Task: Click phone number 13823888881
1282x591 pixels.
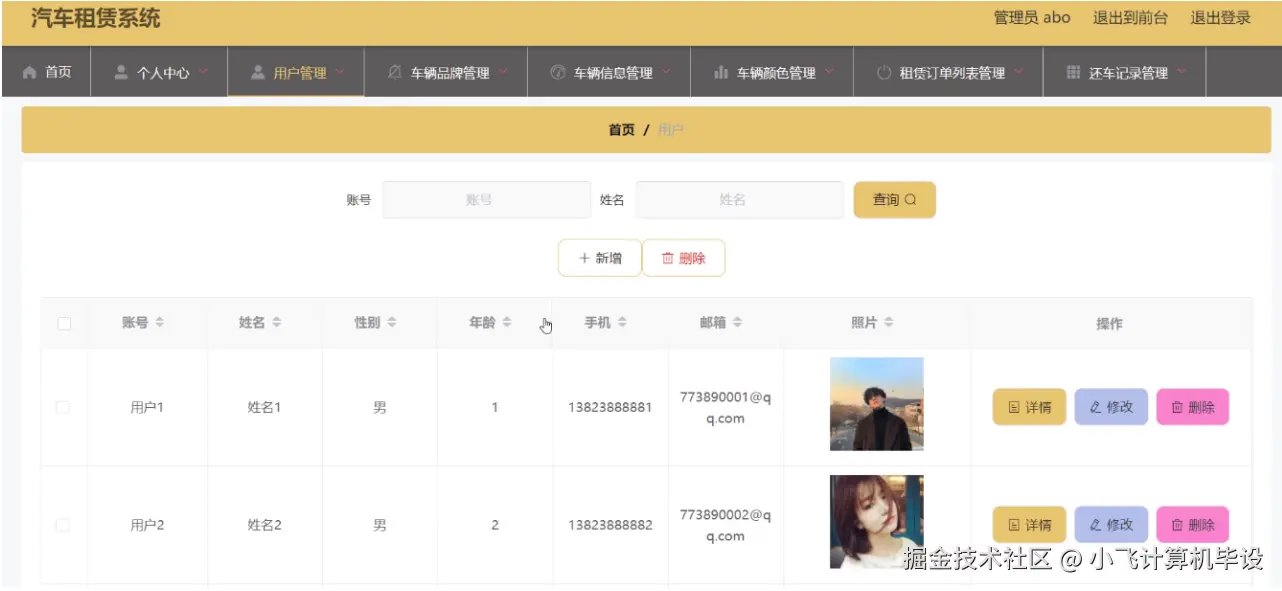Action: coord(610,408)
